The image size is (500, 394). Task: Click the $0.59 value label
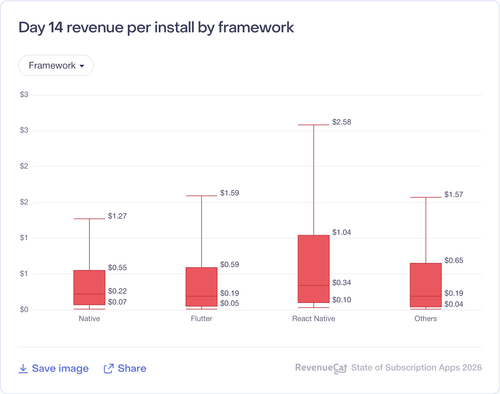(230, 264)
